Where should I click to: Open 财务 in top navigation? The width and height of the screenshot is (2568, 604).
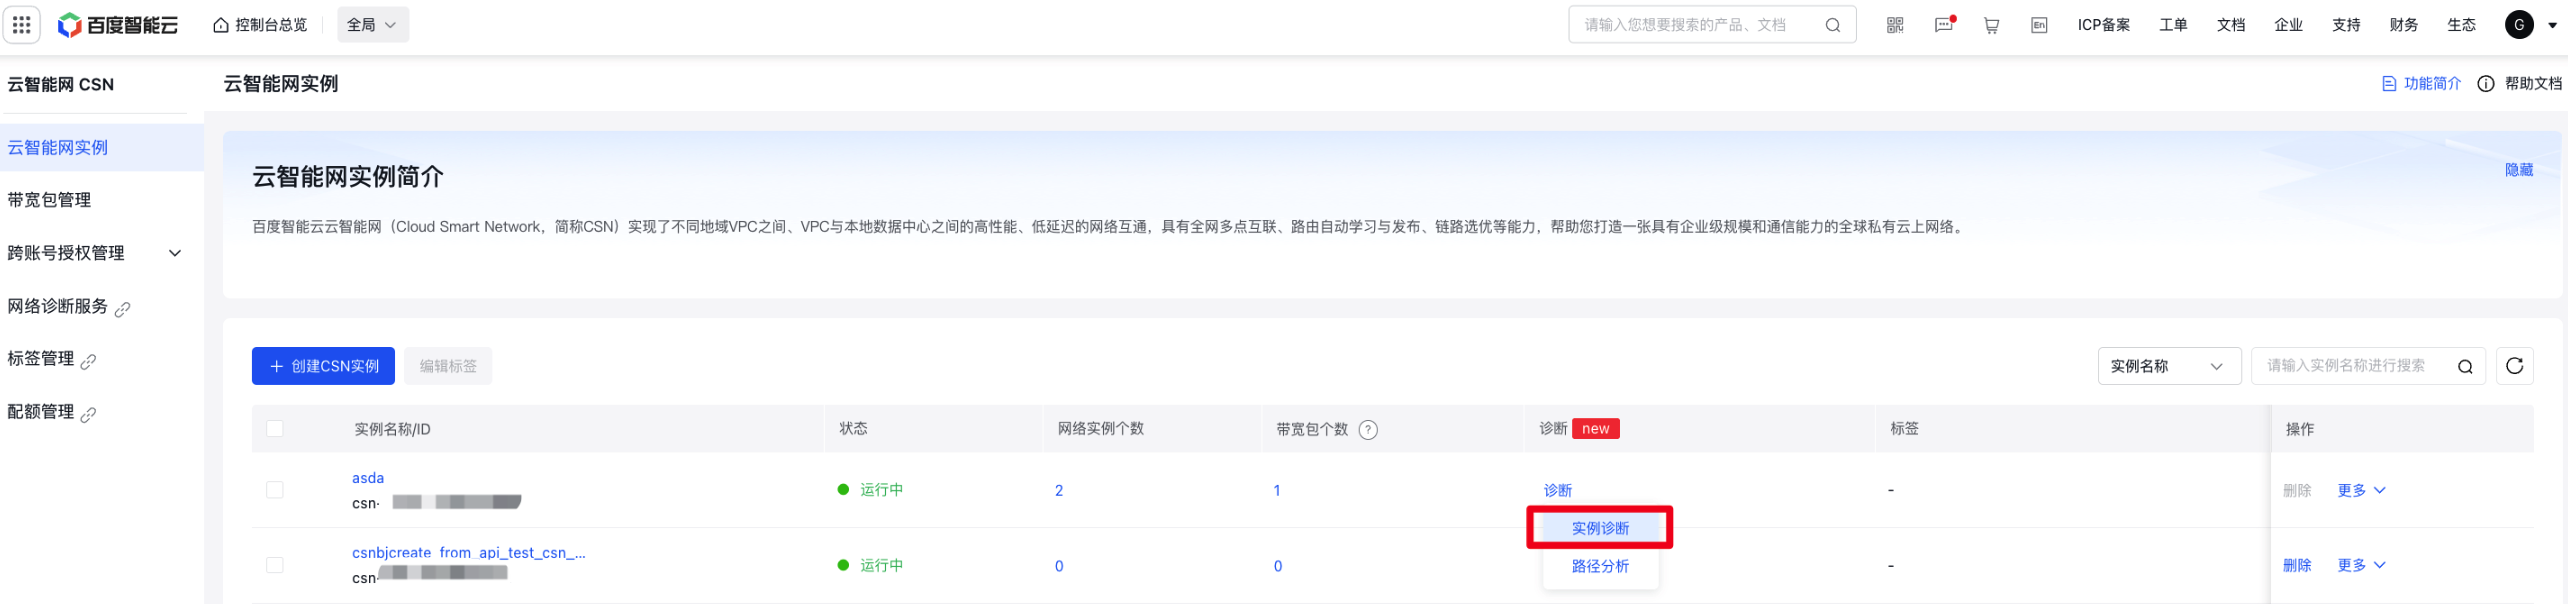(x=2403, y=25)
